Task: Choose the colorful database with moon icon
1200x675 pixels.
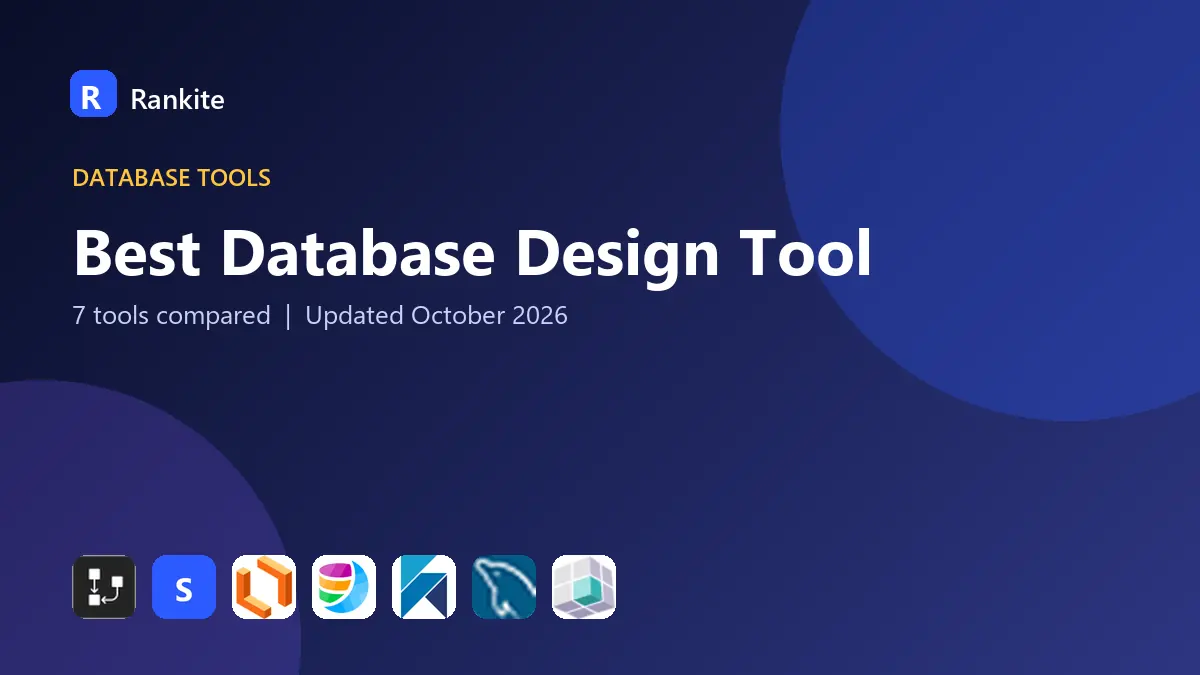Action: [344, 587]
